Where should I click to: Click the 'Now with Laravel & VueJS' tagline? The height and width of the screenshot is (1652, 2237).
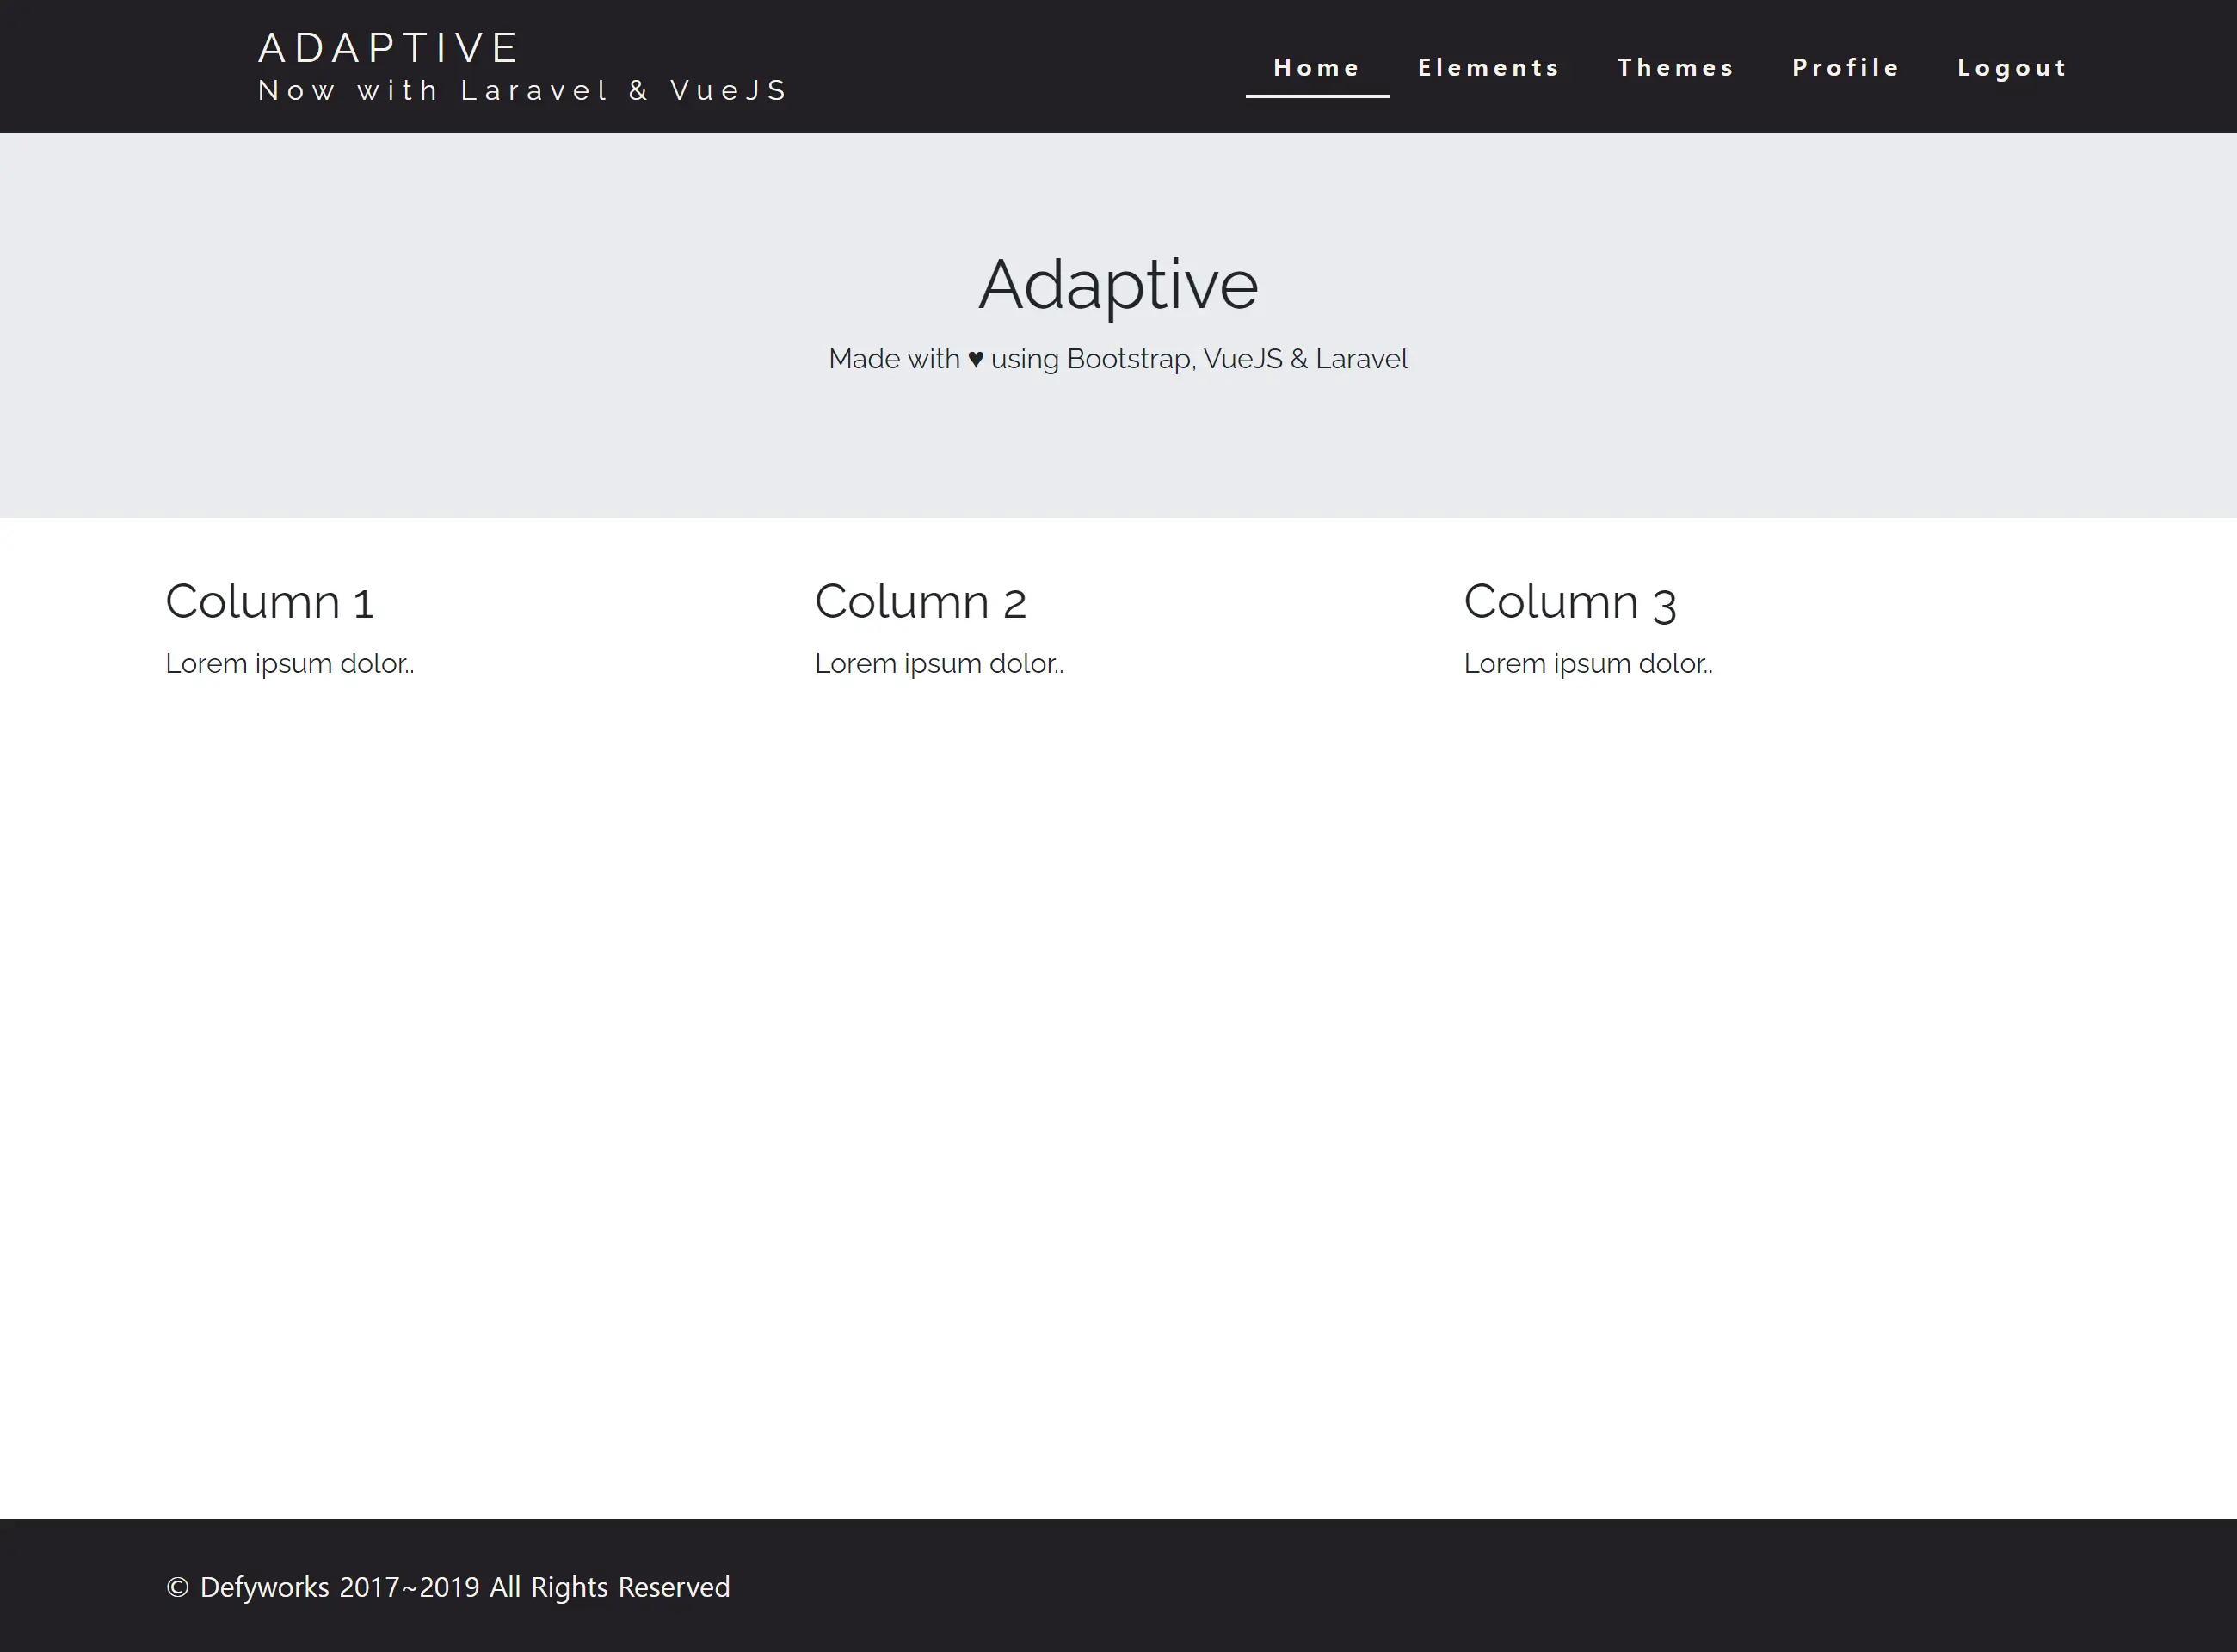tap(521, 90)
